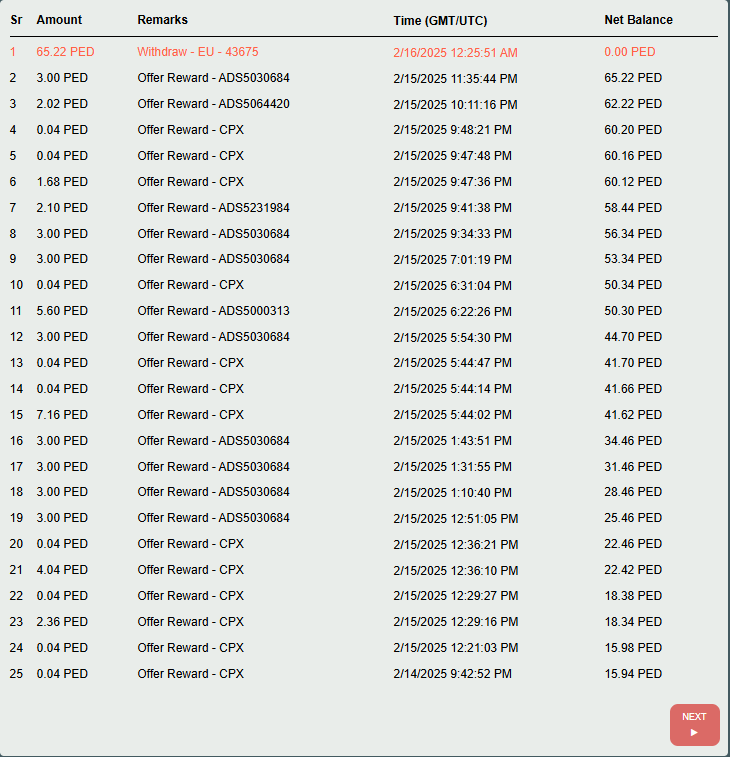Click the time 2/15/2025 9:48:21 PM
730x757 pixels.
coord(452,130)
